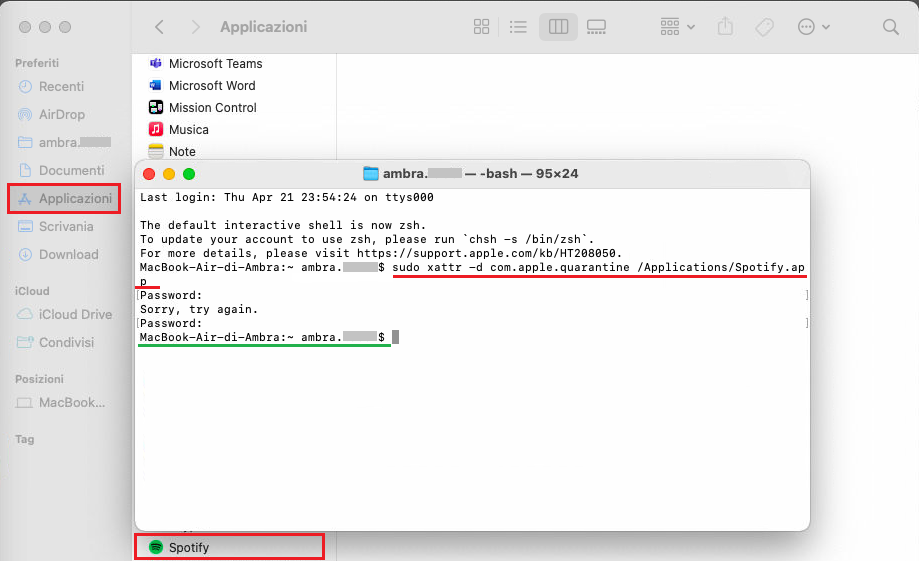Switch Finder to icon view
Image resolution: width=919 pixels, height=561 pixels.
(481, 27)
